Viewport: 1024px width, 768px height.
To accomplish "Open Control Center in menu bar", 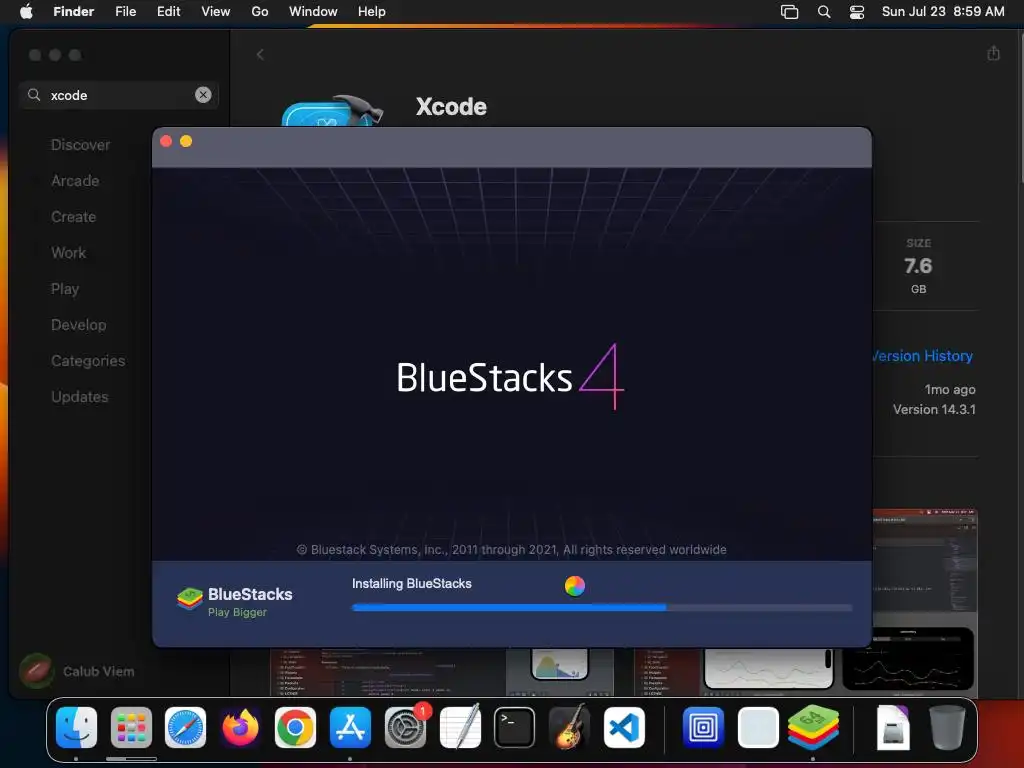I will [857, 12].
